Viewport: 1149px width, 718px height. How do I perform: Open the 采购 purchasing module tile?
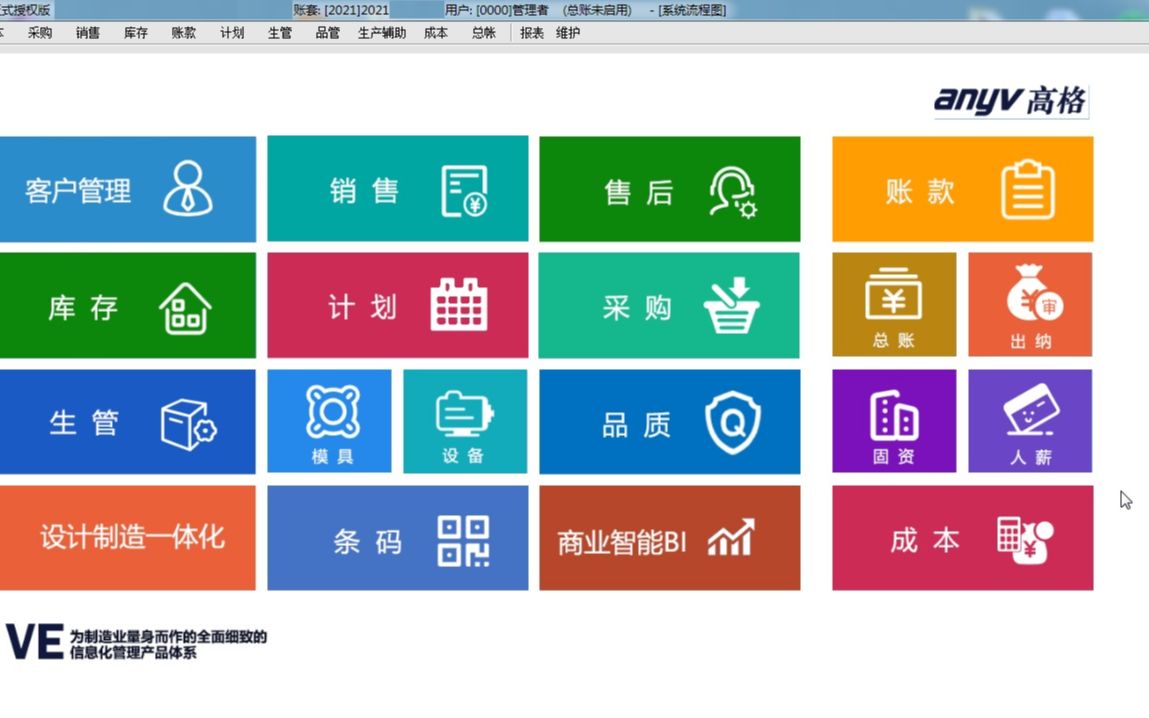[669, 305]
